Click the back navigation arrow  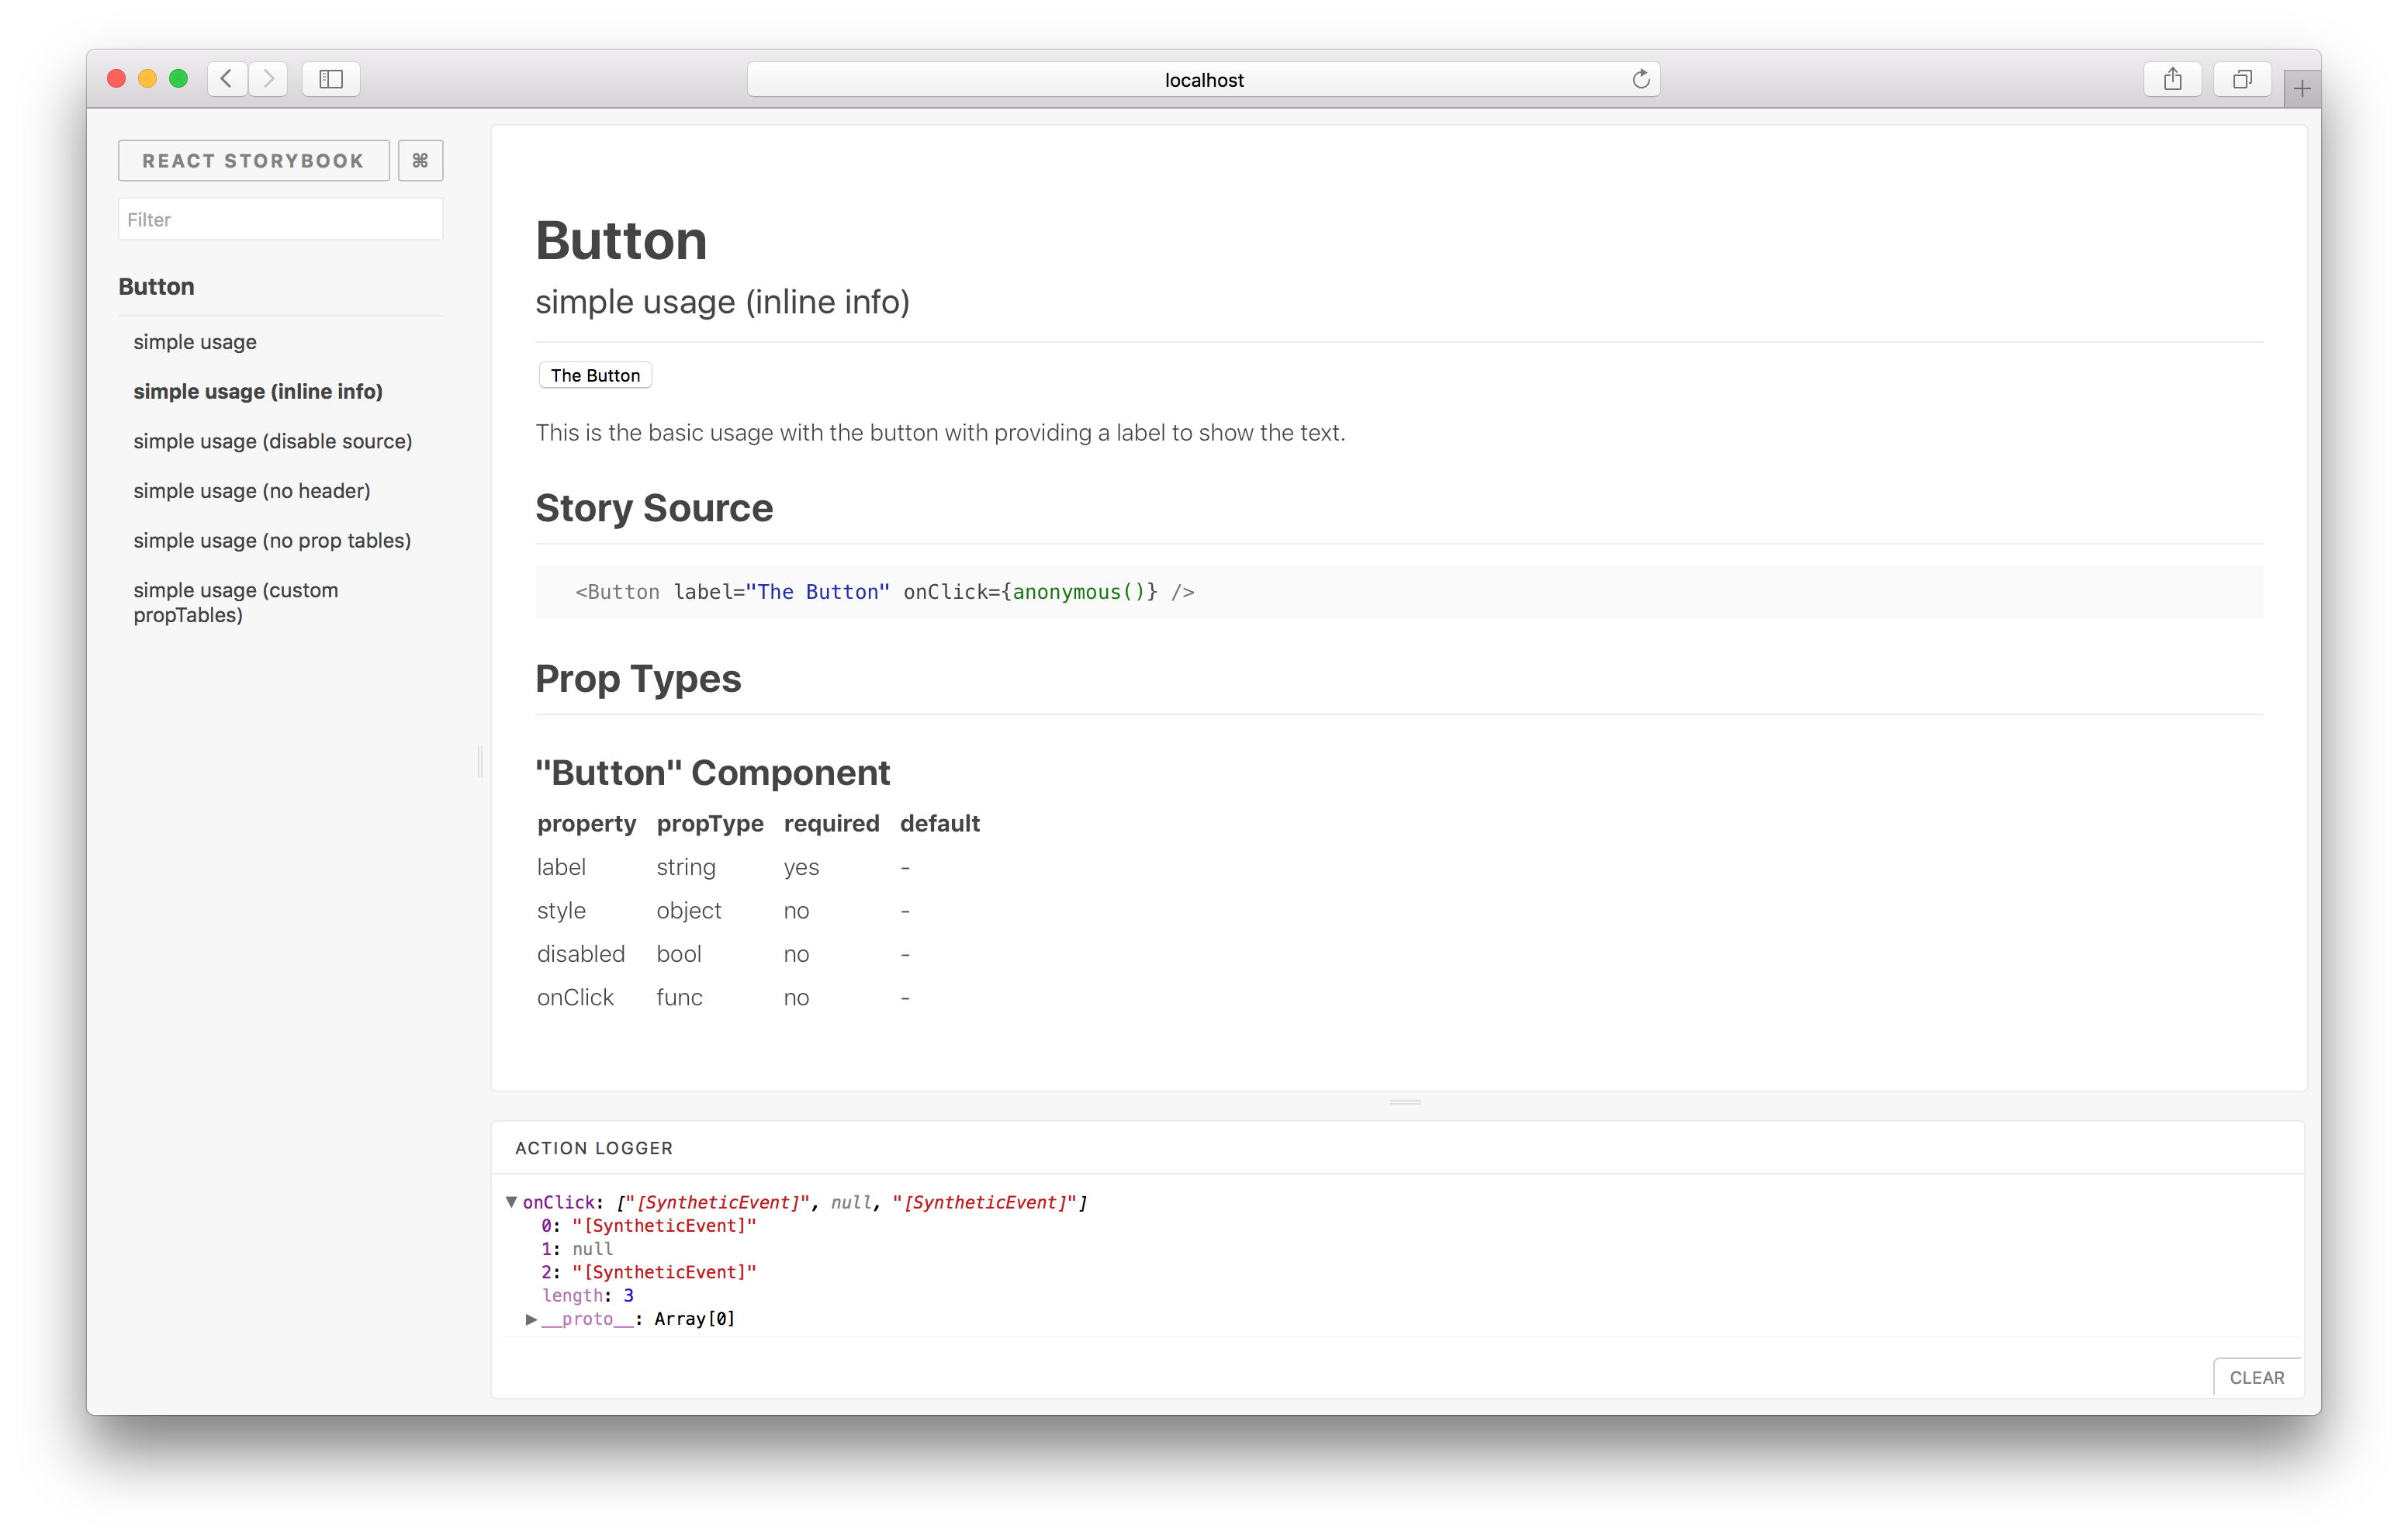tap(227, 78)
